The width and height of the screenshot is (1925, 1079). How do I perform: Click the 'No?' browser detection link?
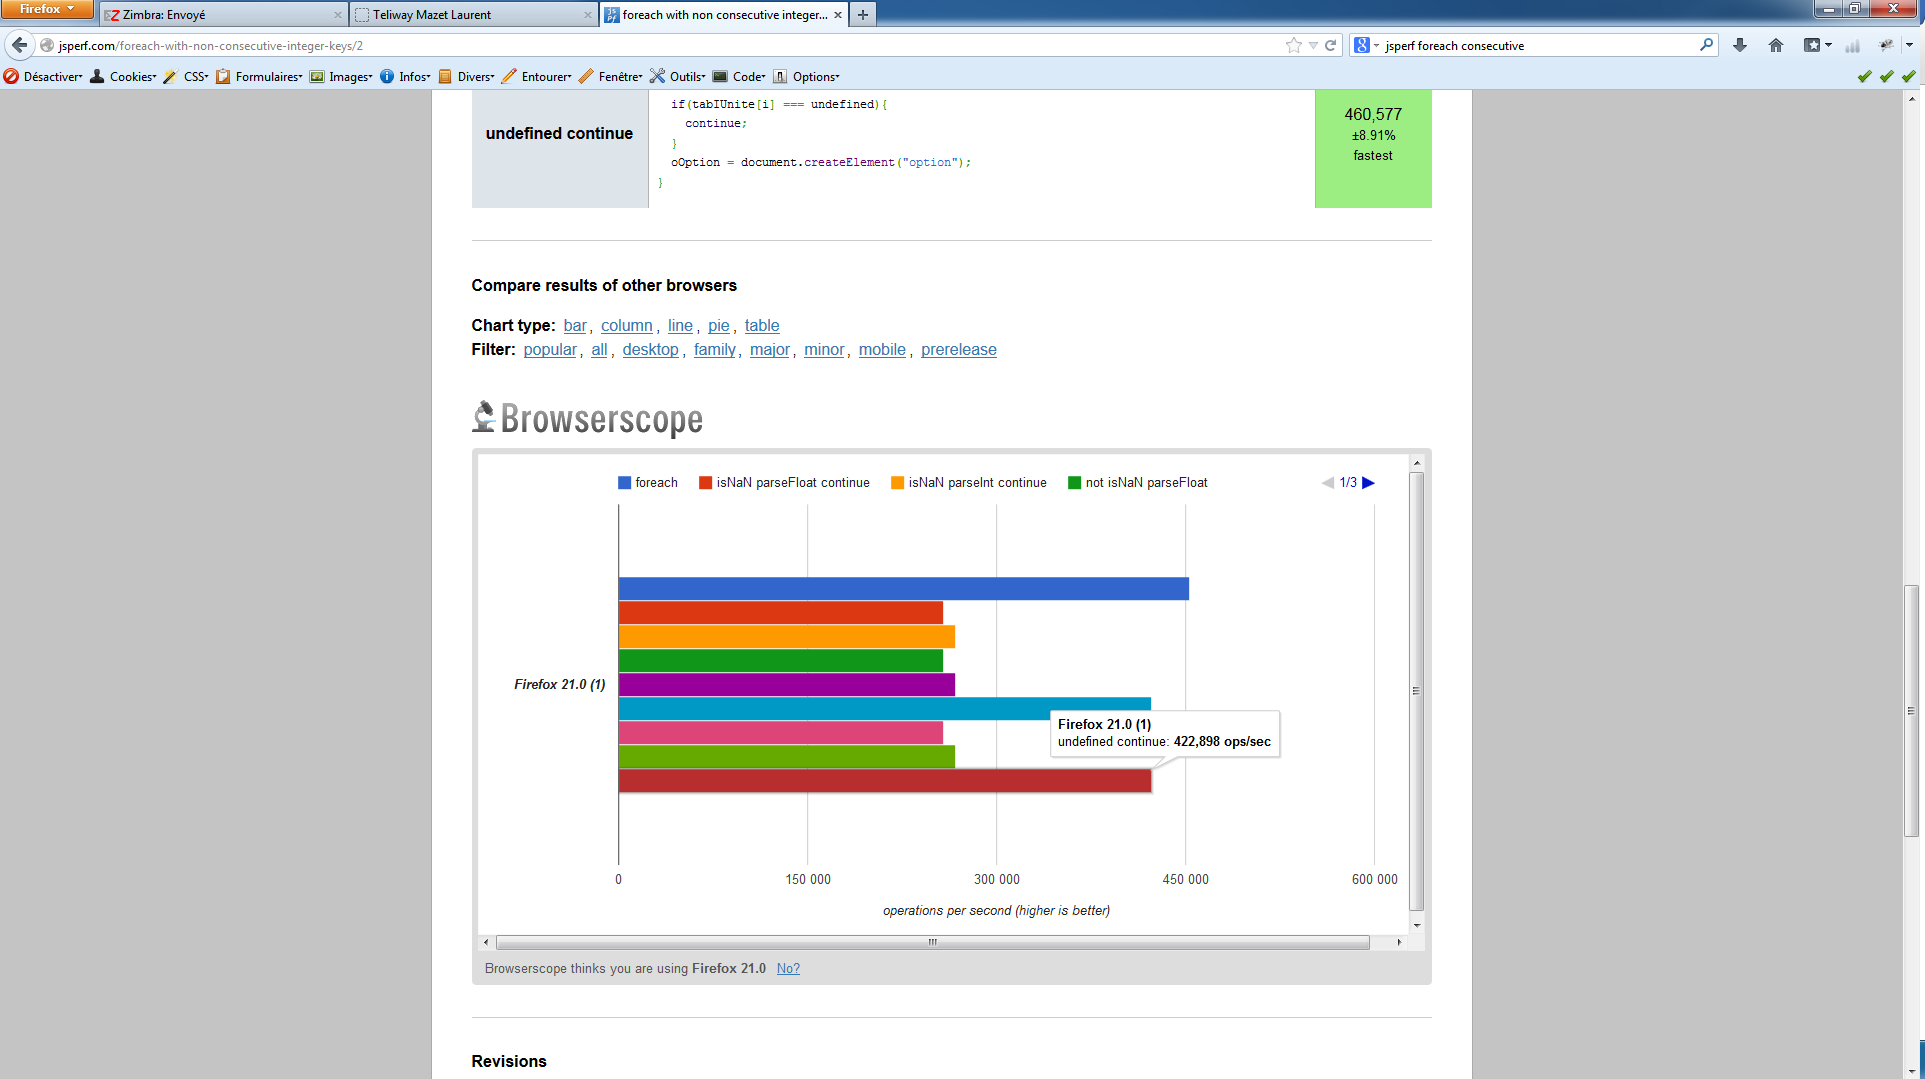coord(788,969)
